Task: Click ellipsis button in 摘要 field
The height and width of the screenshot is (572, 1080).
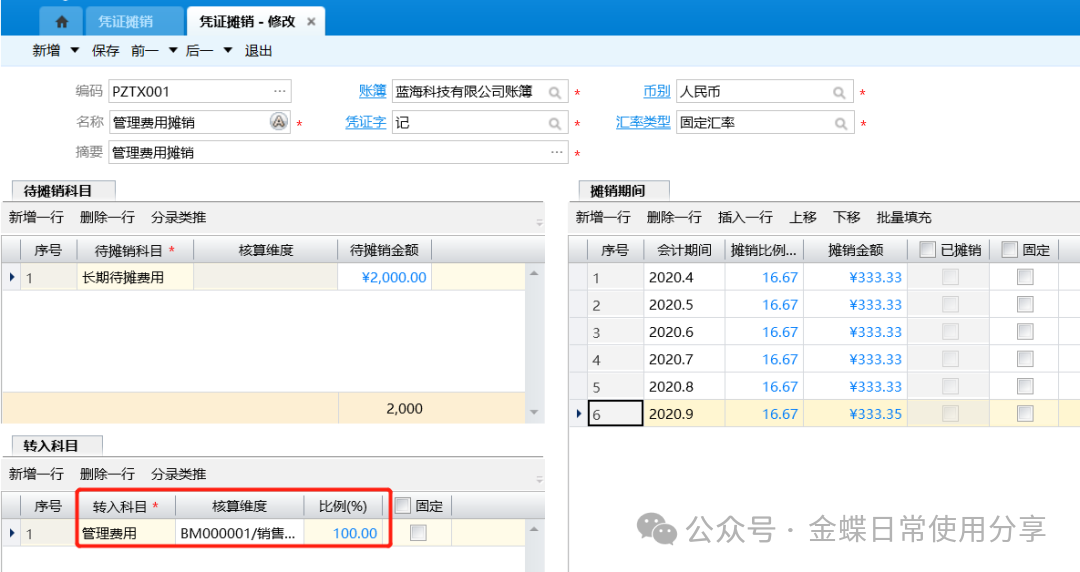Action: tap(557, 153)
